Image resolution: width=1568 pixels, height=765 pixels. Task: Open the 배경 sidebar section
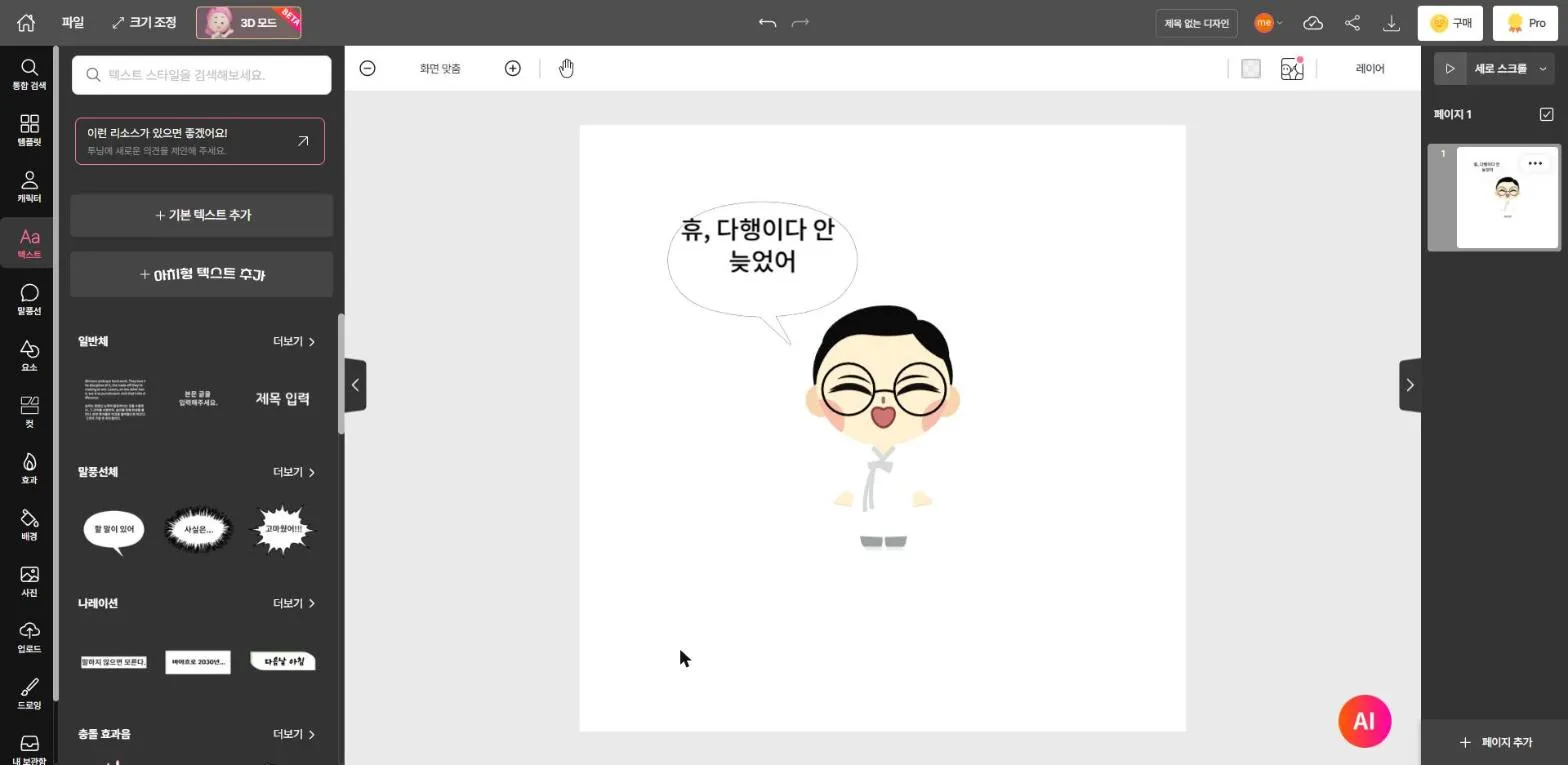[x=29, y=524]
